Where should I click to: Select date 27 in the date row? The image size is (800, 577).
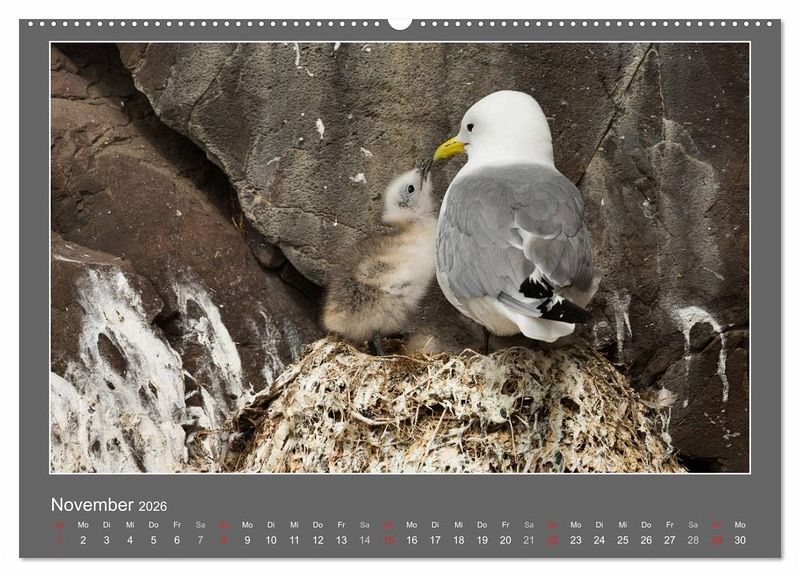[x=670, y=540]
